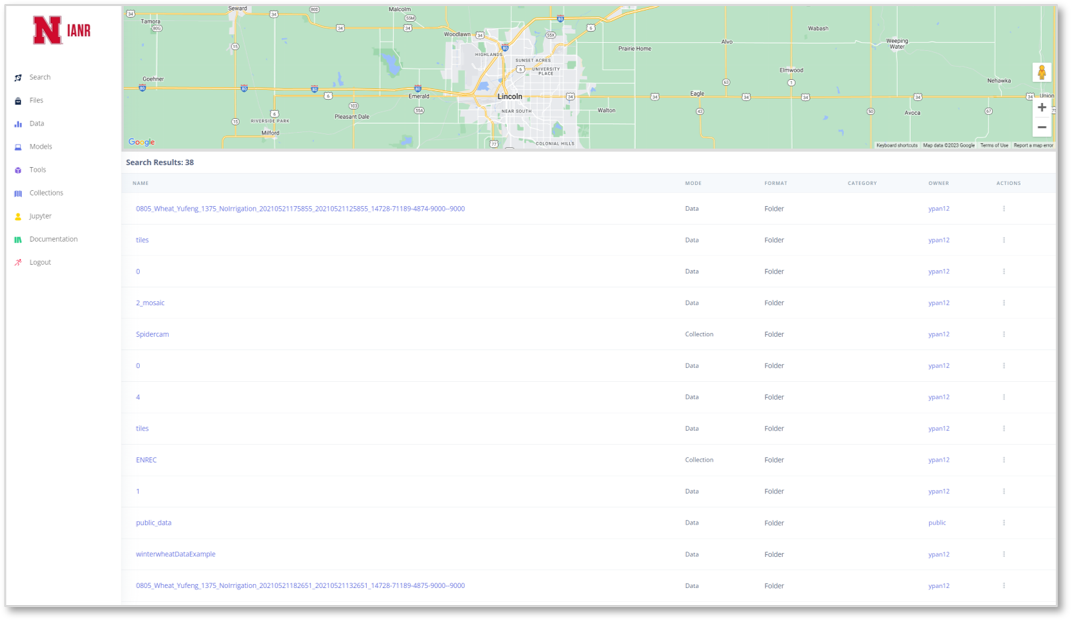Click 'Search Results: 38' heading text
Screen dimensions: 1071x620
(160, 163)
